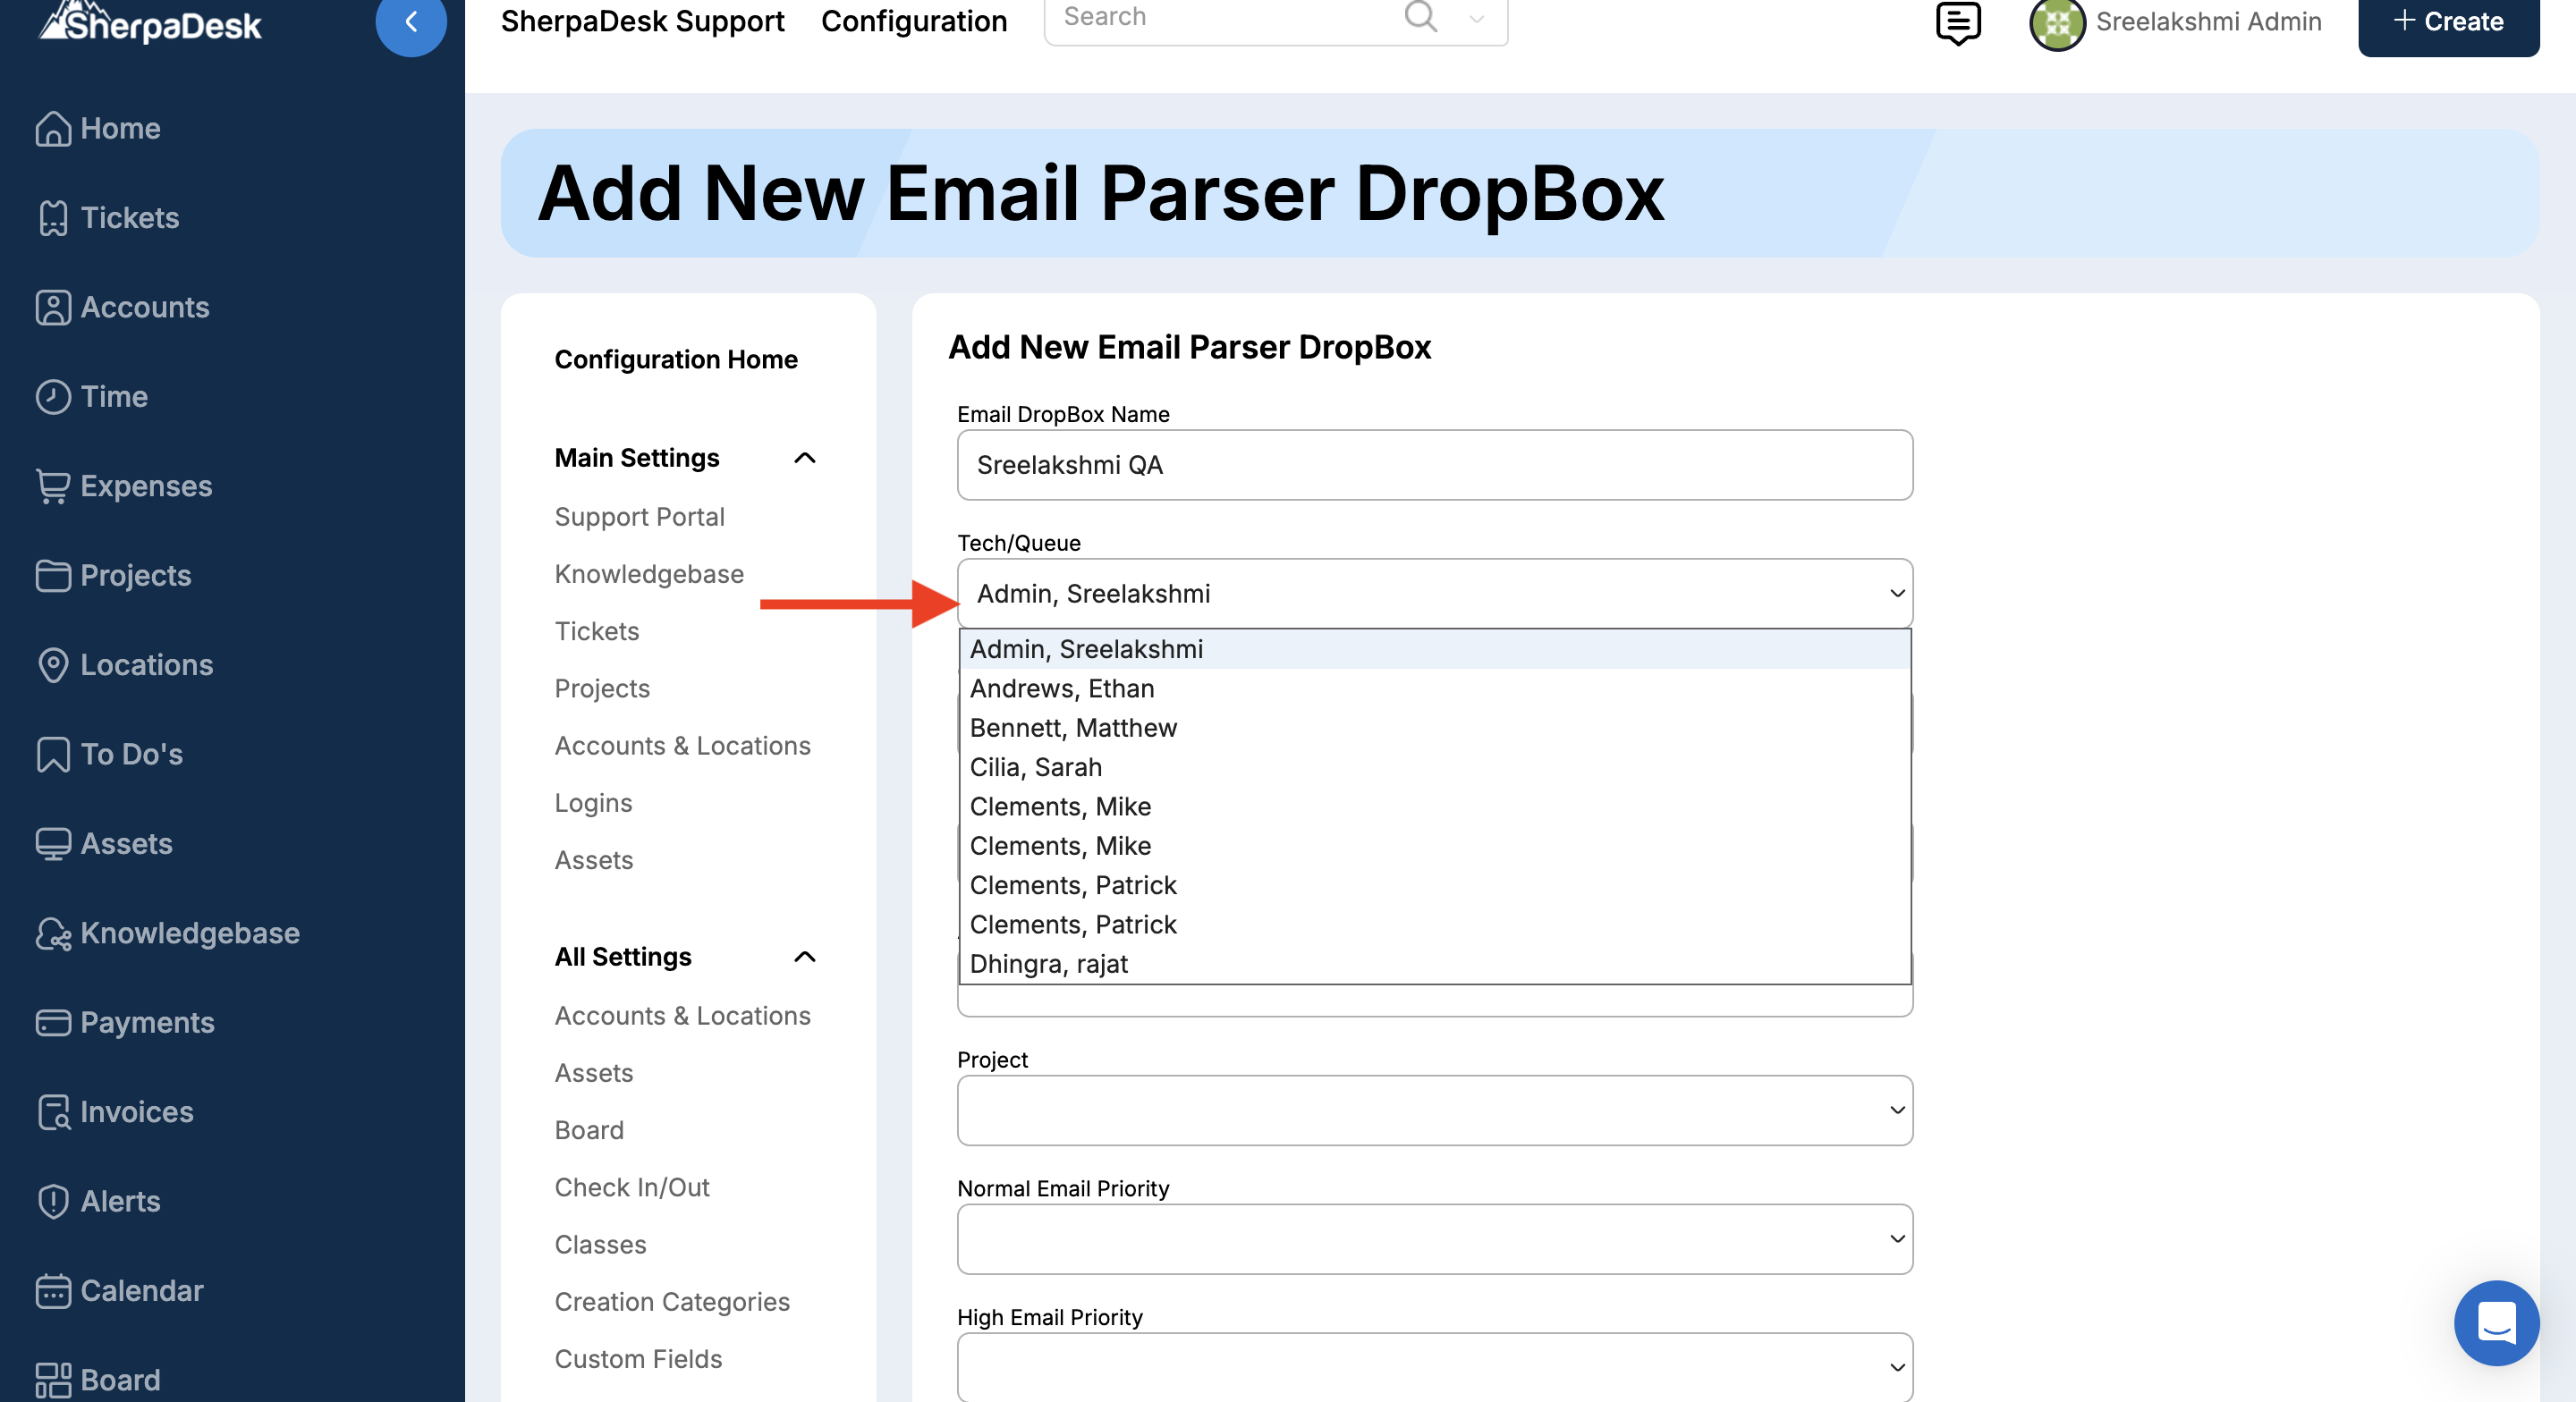Click the Alerts shield icon

pos(52,1201)
